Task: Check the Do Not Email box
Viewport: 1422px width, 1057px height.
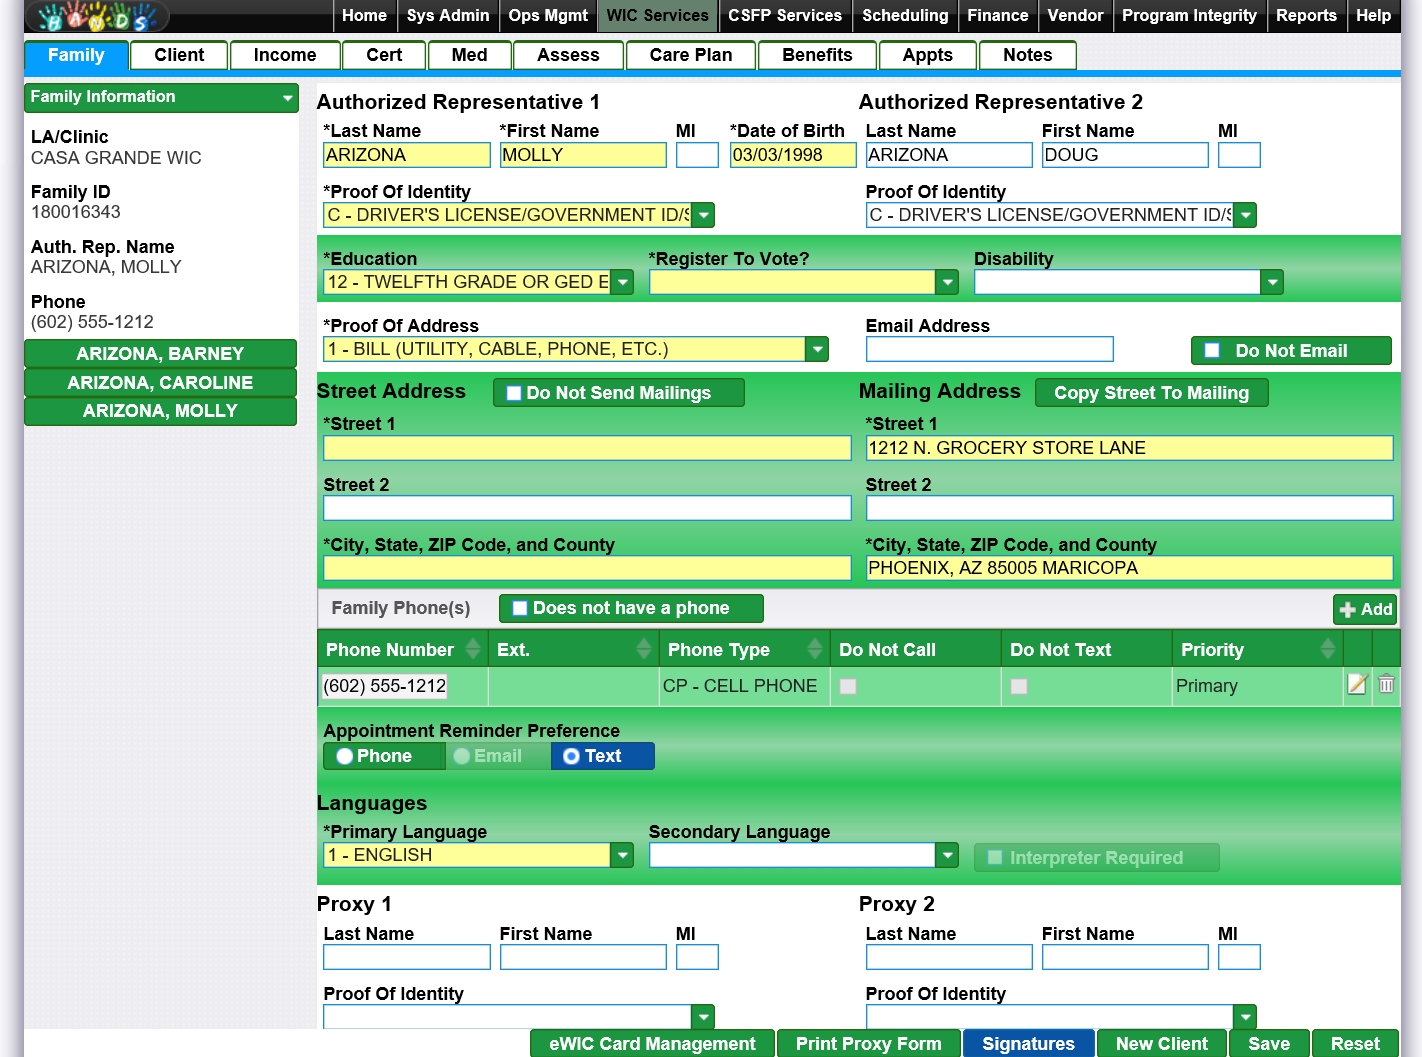Action: click(1212, 351)
